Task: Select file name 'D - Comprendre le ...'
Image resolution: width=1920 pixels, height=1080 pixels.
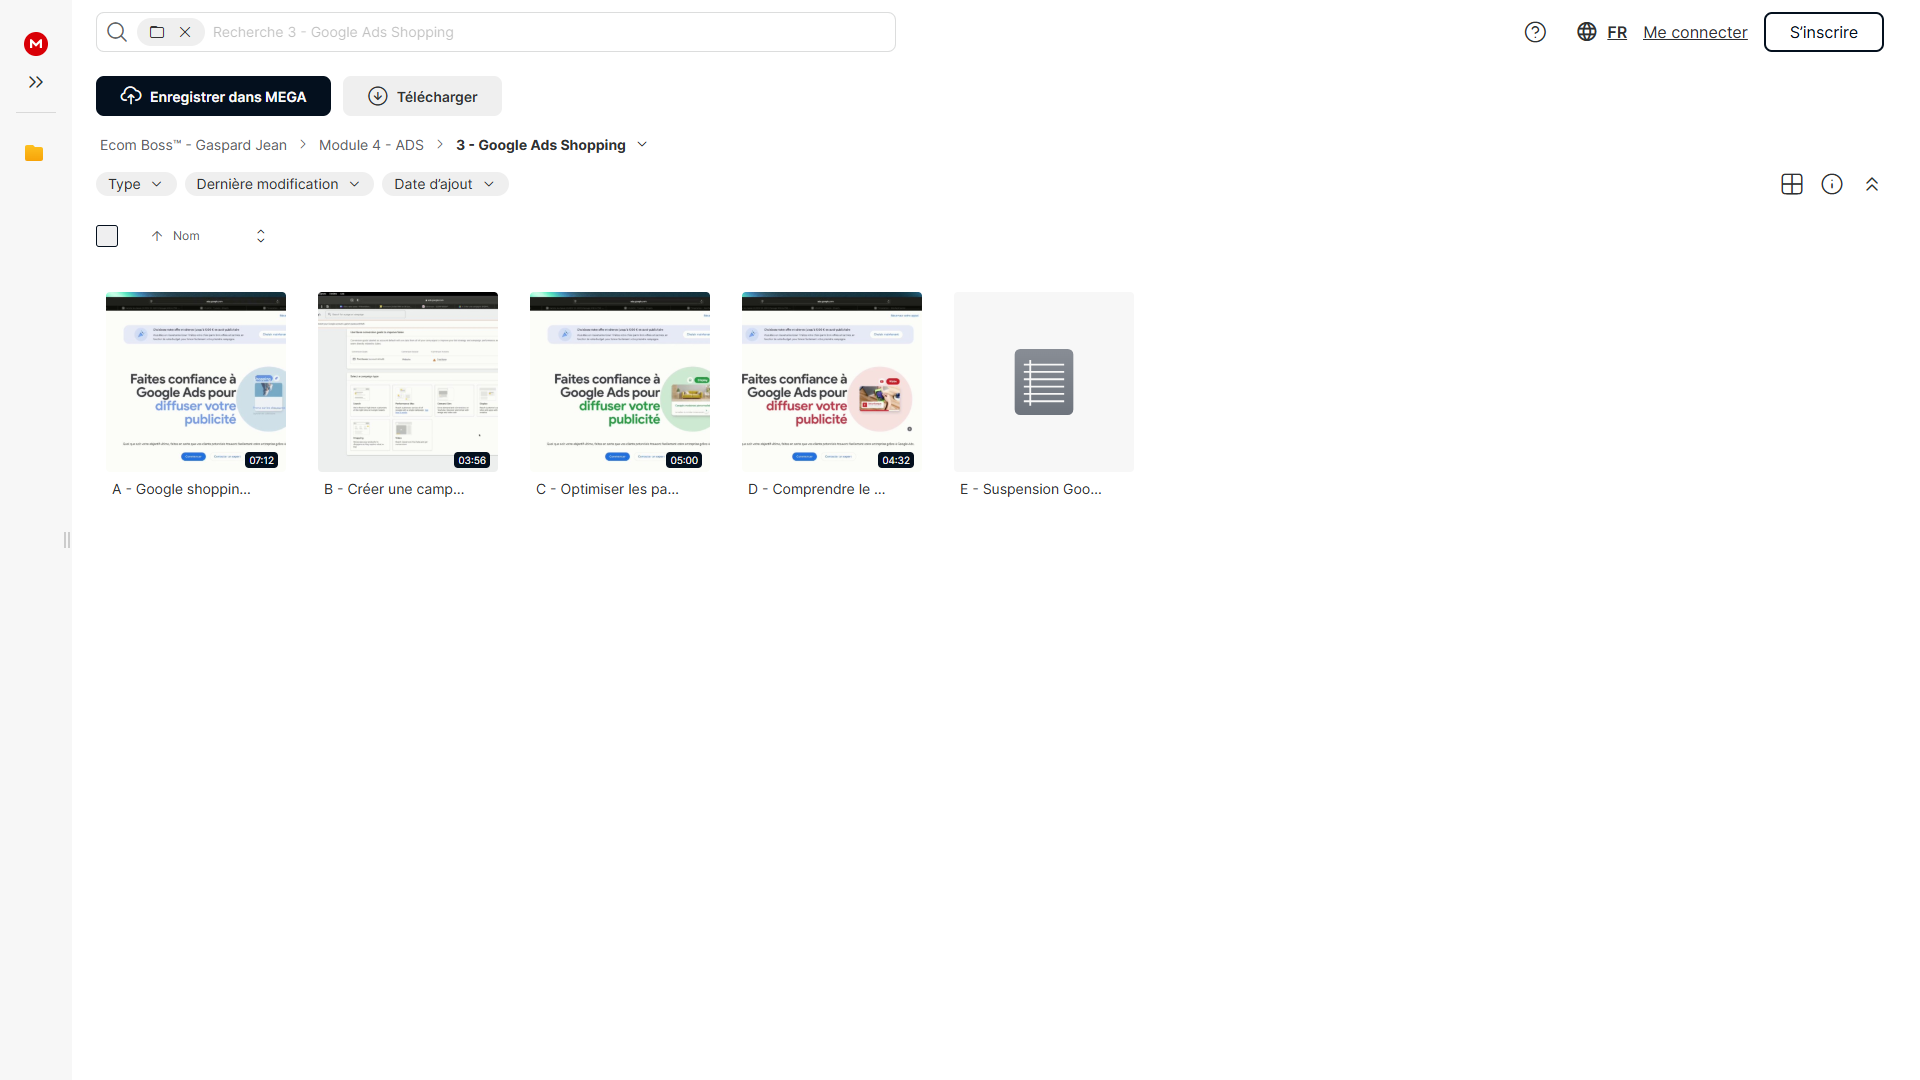Action: [x=817, y=489]
